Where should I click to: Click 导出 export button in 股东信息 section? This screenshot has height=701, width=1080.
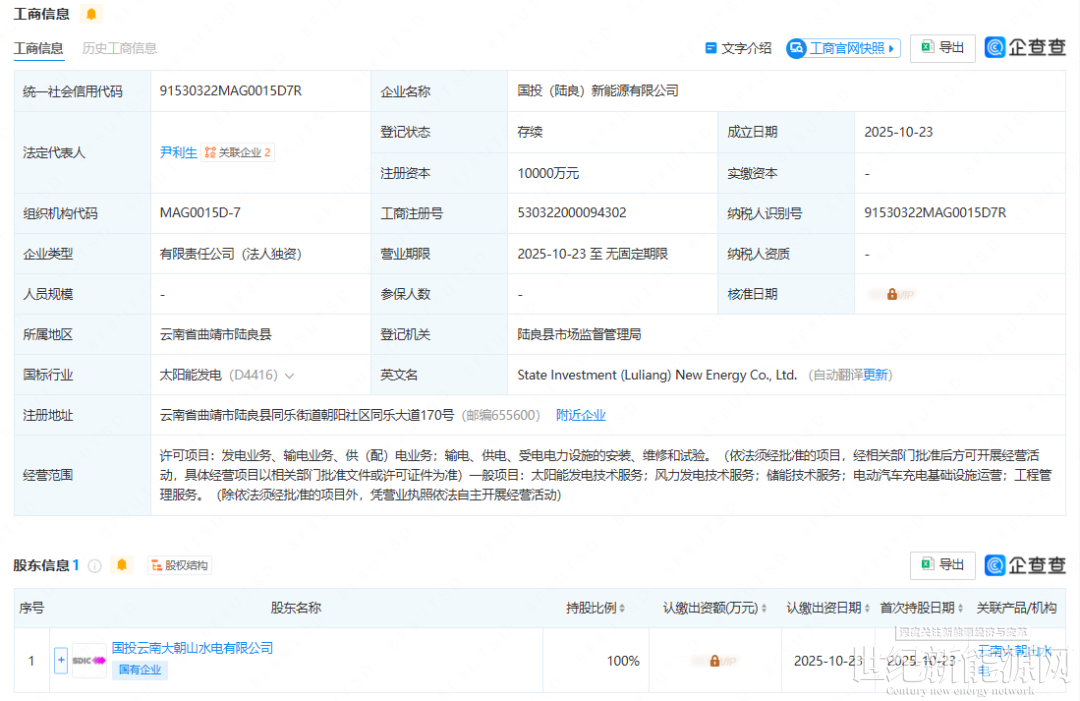pos(942,565)
